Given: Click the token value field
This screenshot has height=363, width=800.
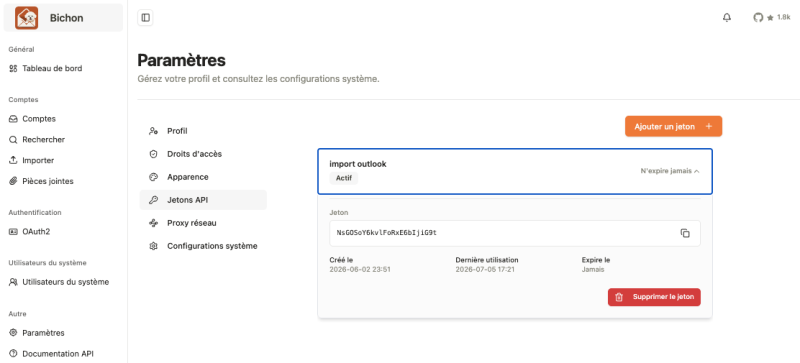Looking at the screenshot, I should 515,233.
